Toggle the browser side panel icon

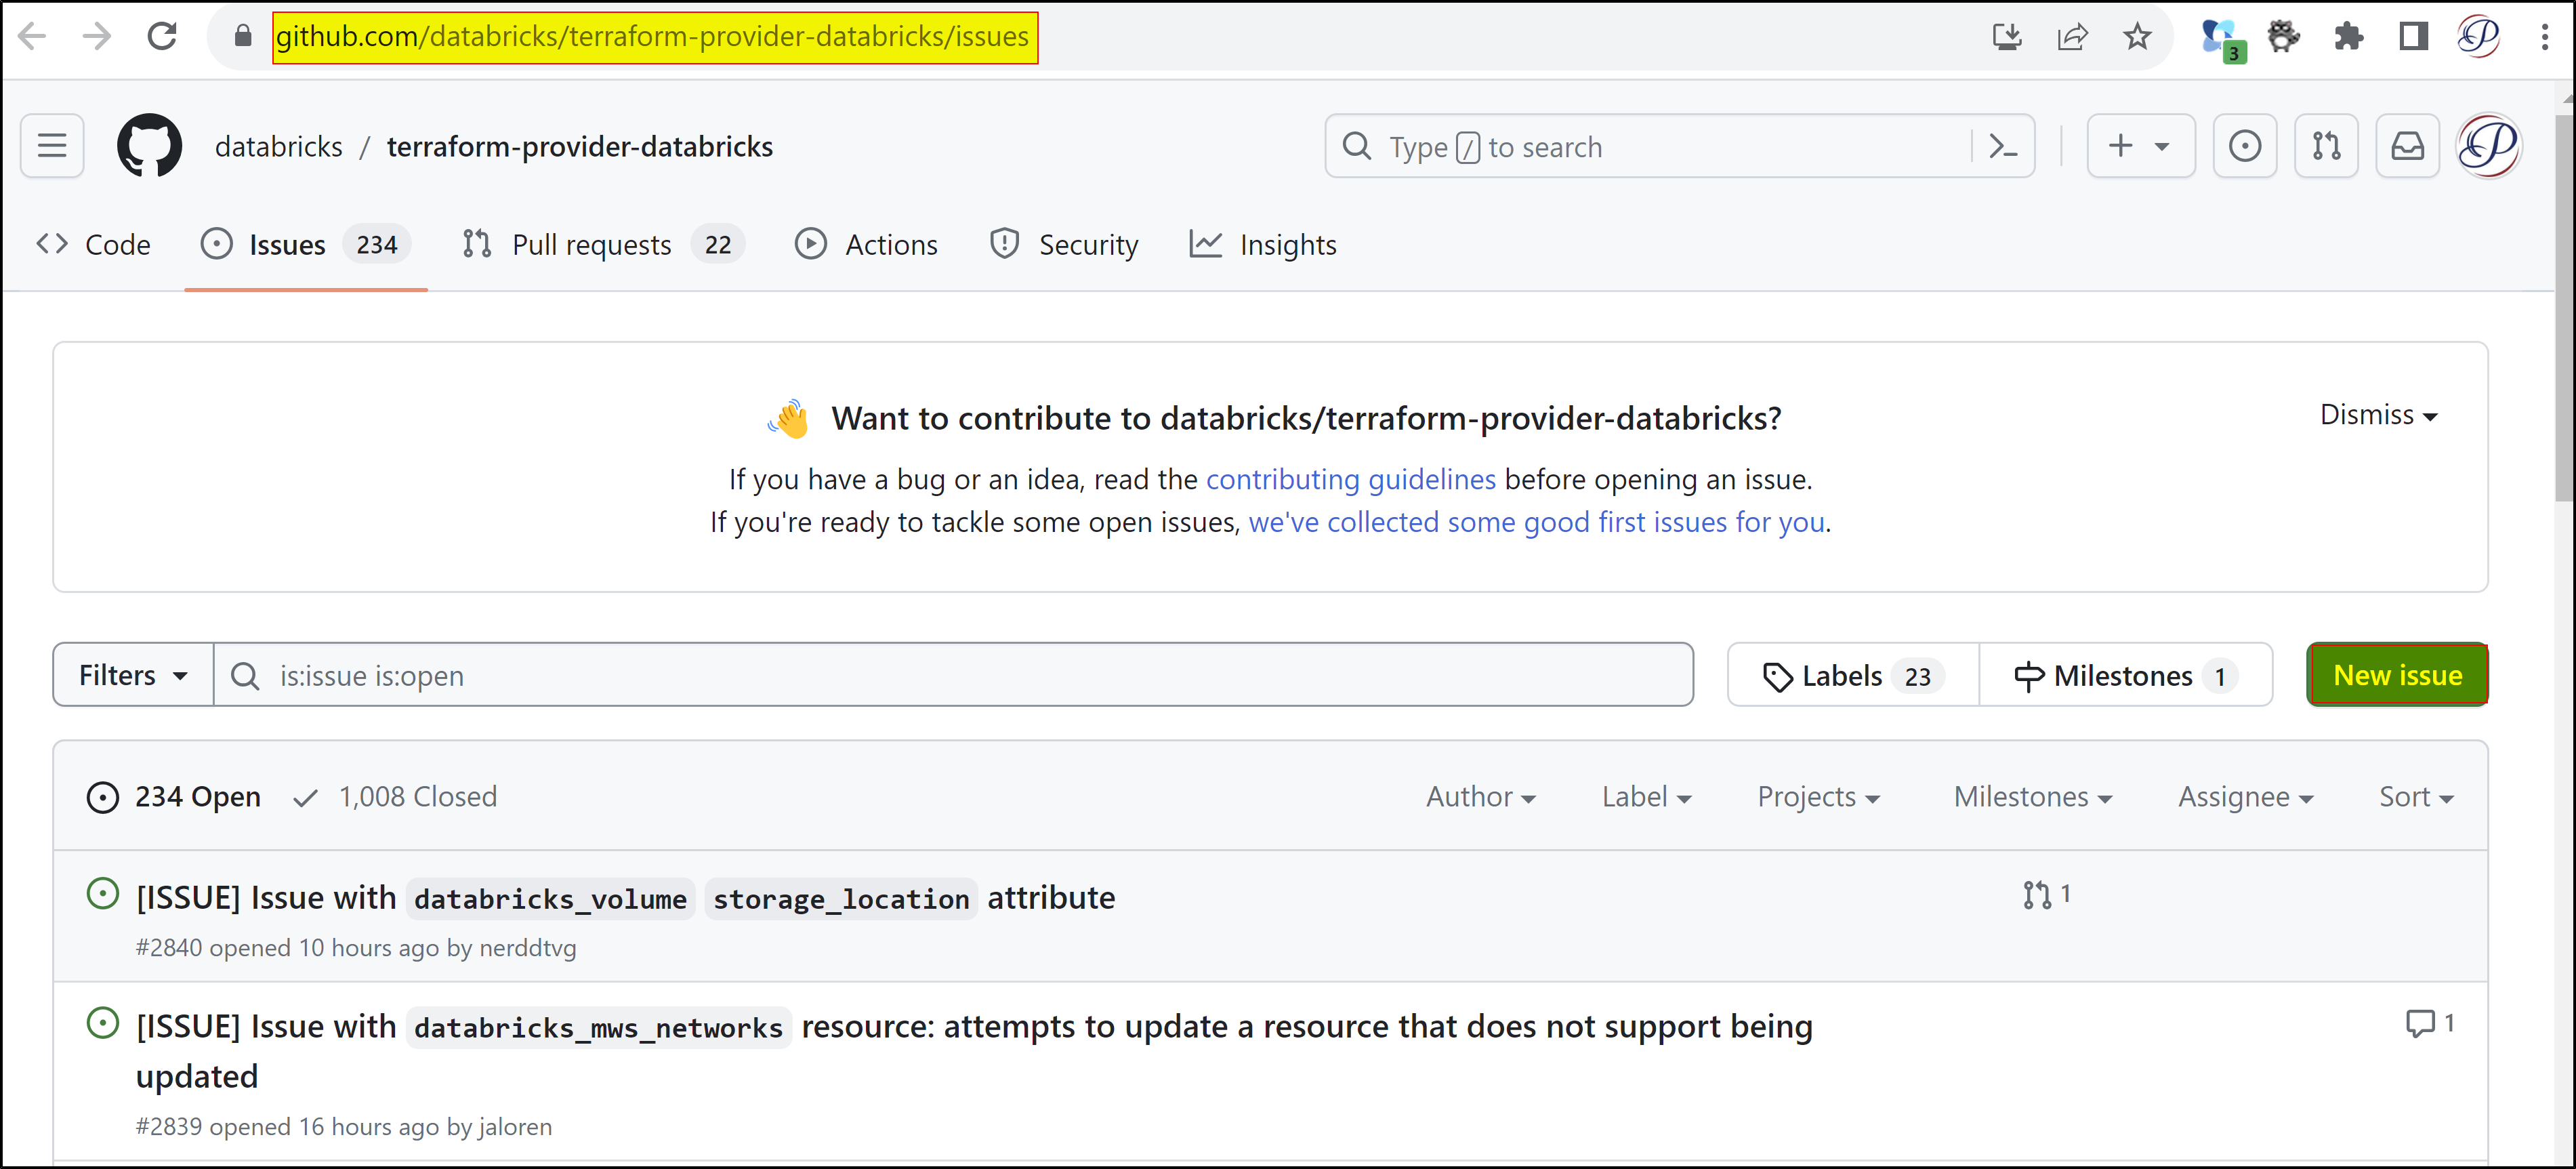click(2413, 37)
